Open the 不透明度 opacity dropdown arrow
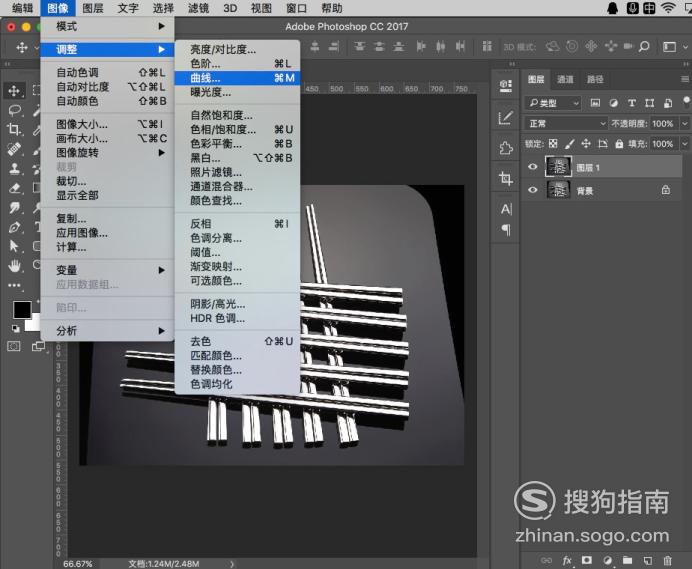 (684, 123)
